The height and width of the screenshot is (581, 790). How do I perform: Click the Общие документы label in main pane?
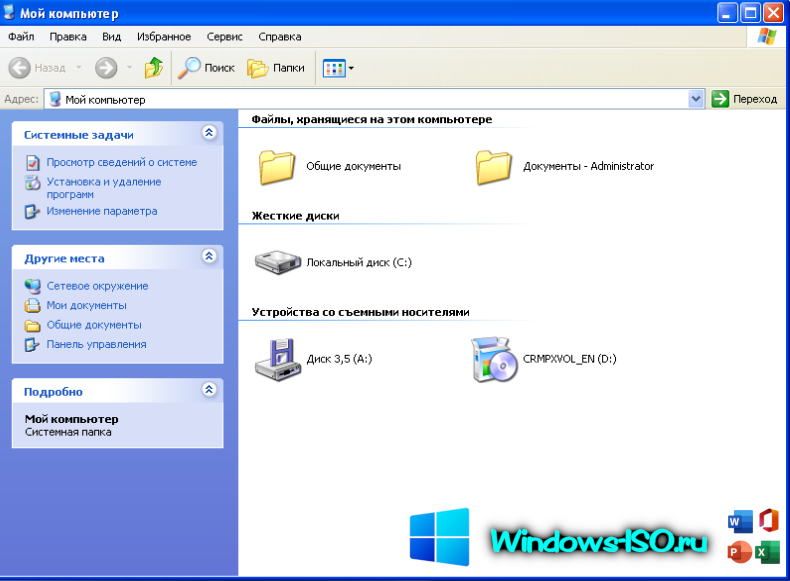tap(353, 166)
